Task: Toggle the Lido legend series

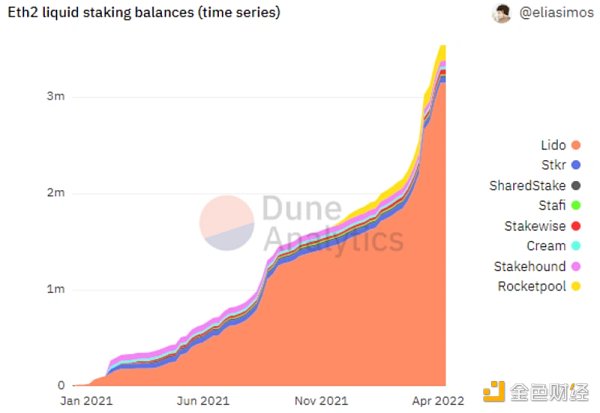Action: (547, 145)
